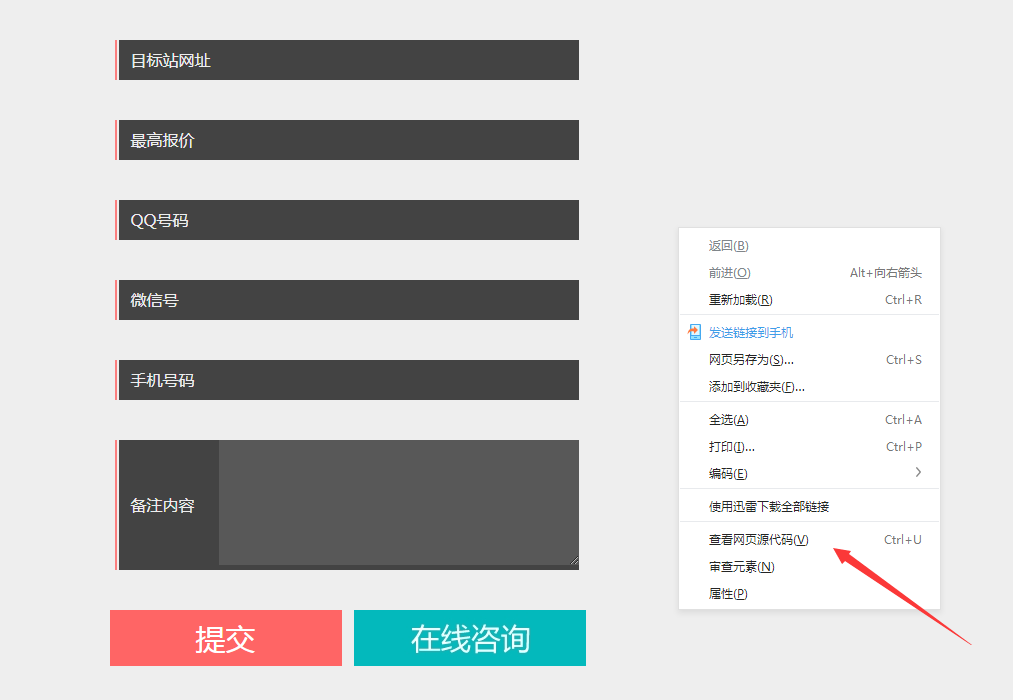Select 发送链接到手机 menu entry
Viewport: 1013px width, 700px height.
[x=751, y=332]
